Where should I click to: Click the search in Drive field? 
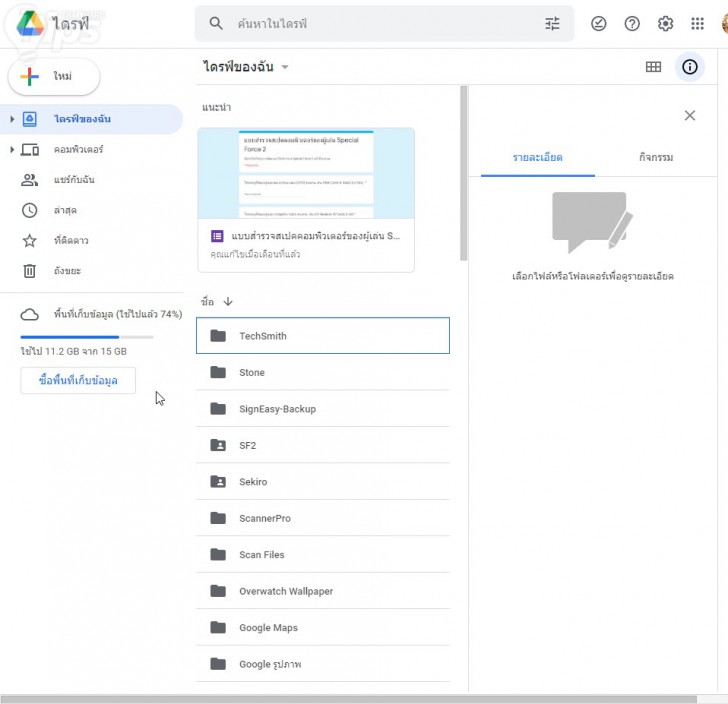(x=384, y=23)
